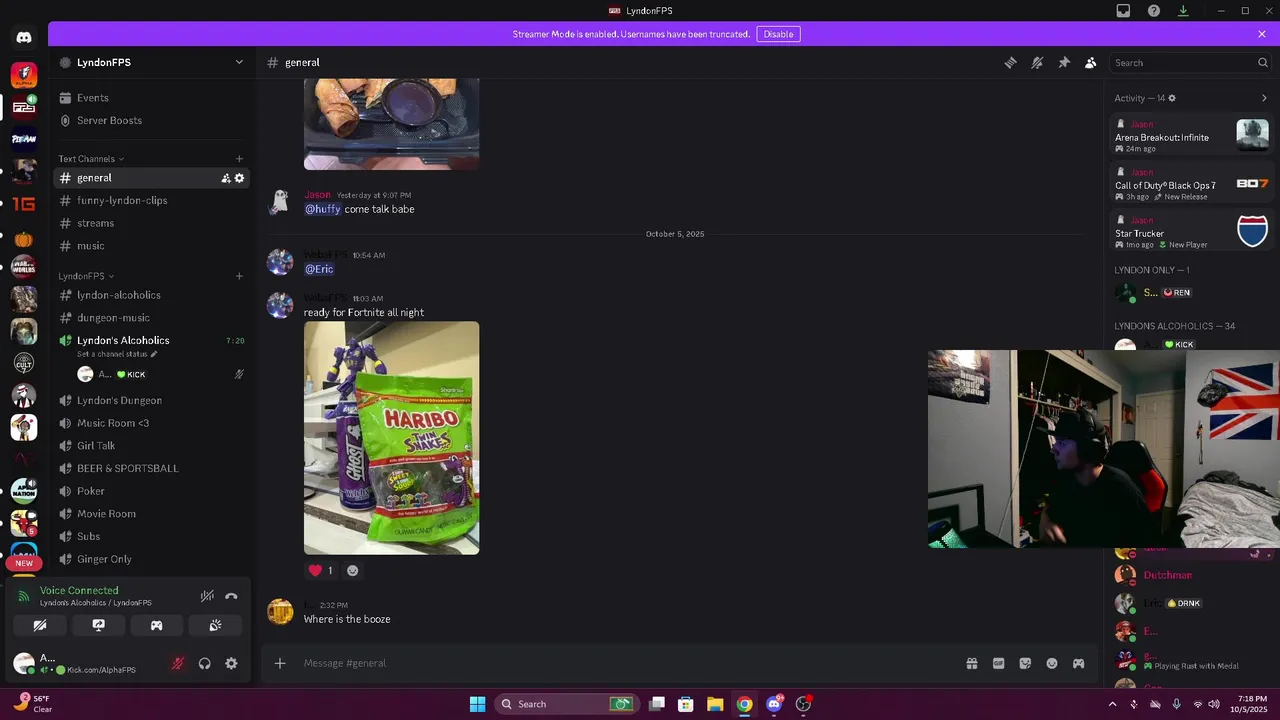Open apps launcher controller icon in message bar

pos(1079,663)
